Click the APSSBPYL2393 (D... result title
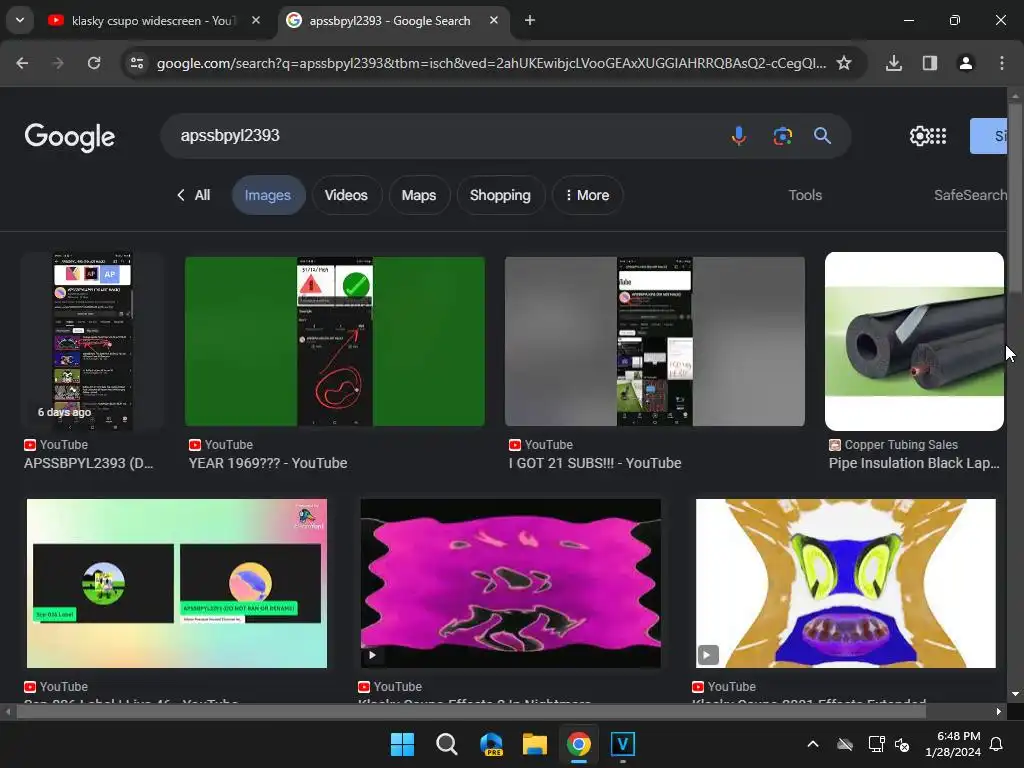Image resolution: width=1024 pixels, height=768 pixels. [x=89, y=463]
